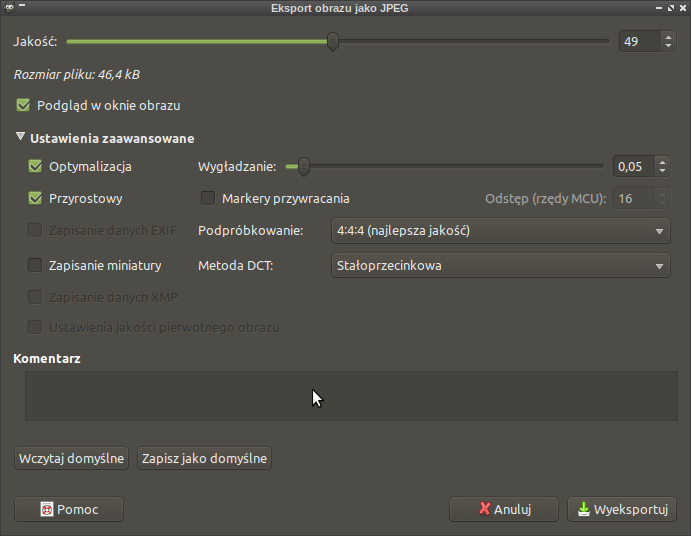Click the smoothing (Wygładzanie) slider handle
The height and width of the screenshot is (536, 691).
click(x=304, y=167)
